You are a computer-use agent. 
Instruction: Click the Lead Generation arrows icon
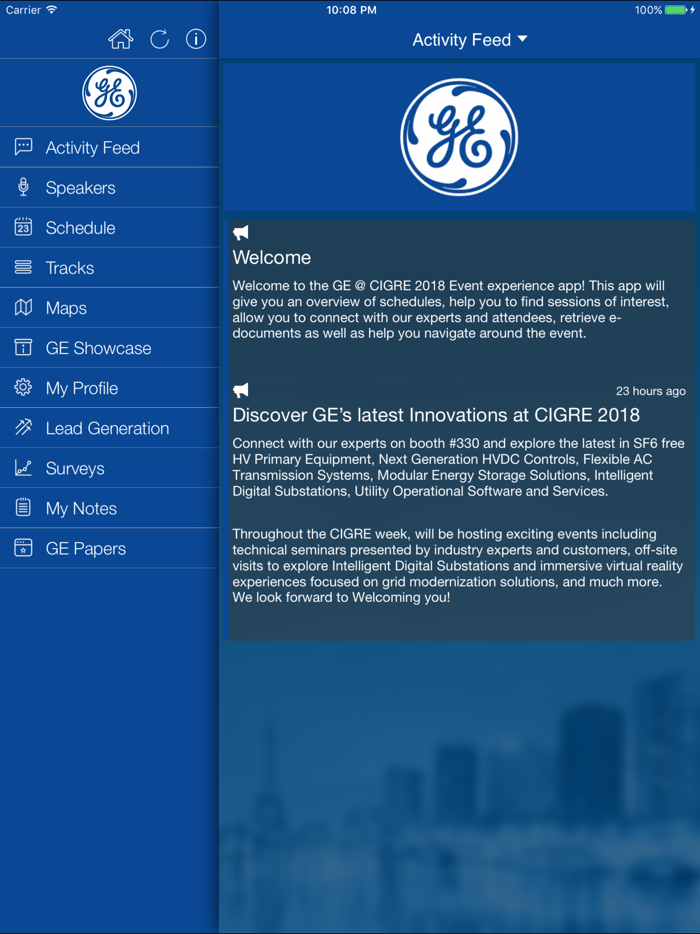(x=23, y=427)
